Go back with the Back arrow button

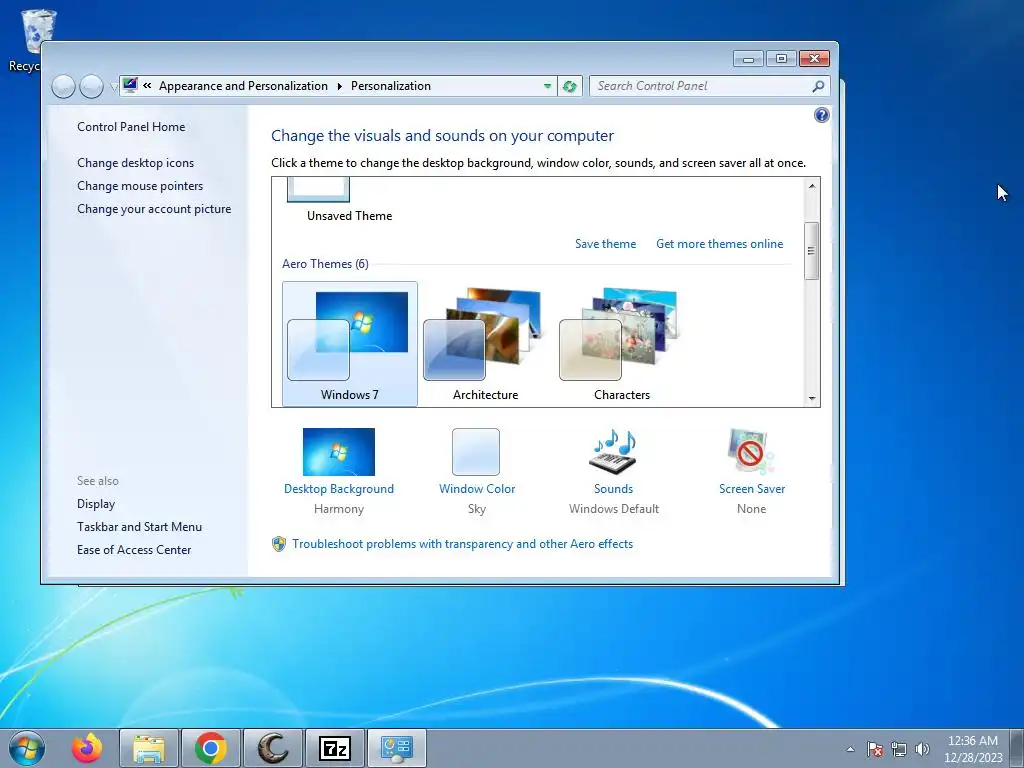[x=63, y=86]
